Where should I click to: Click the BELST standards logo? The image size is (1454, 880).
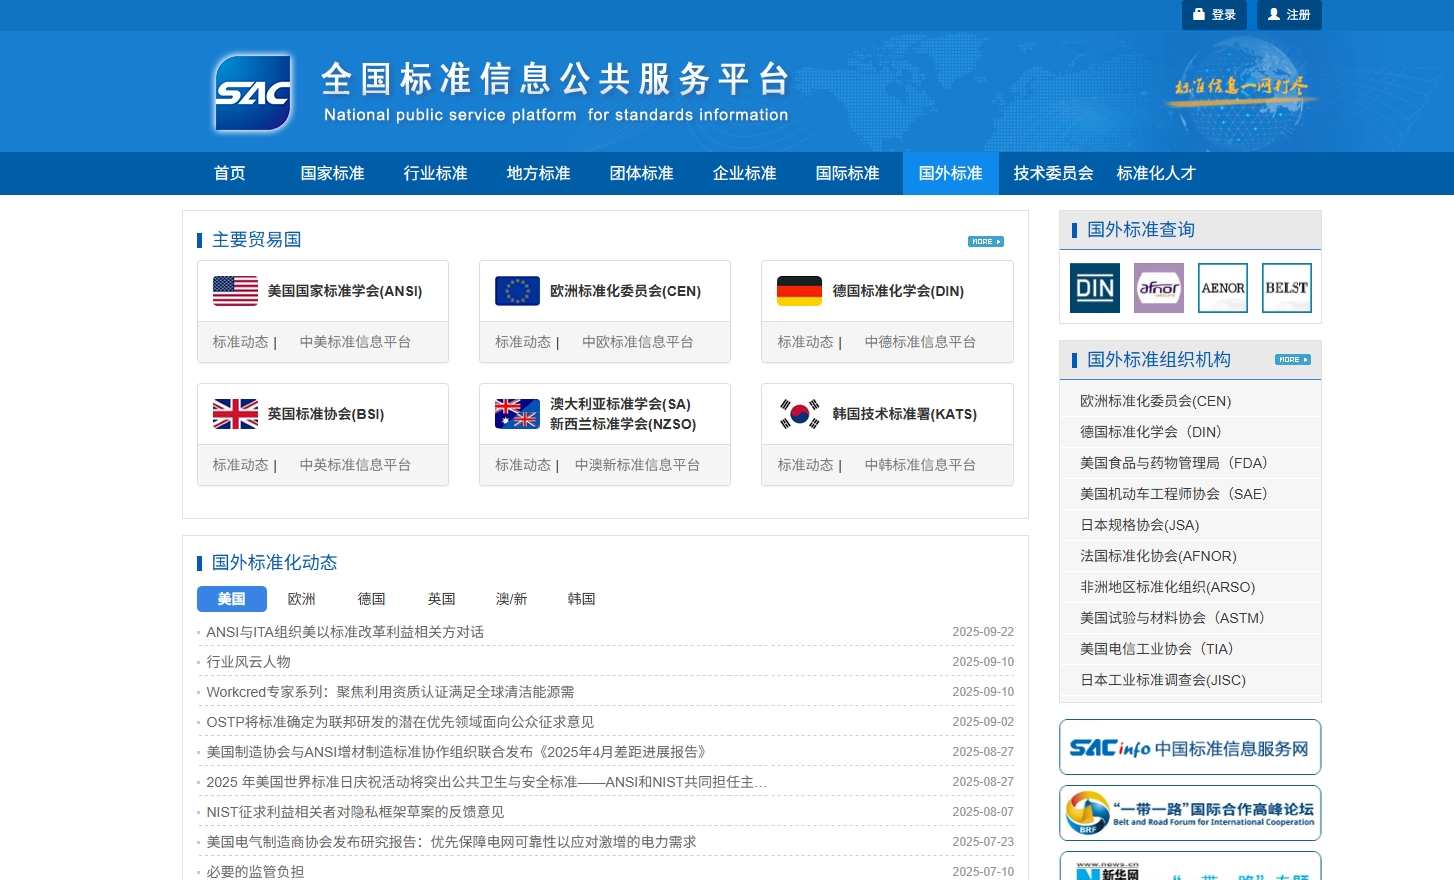coord(1286,288)
